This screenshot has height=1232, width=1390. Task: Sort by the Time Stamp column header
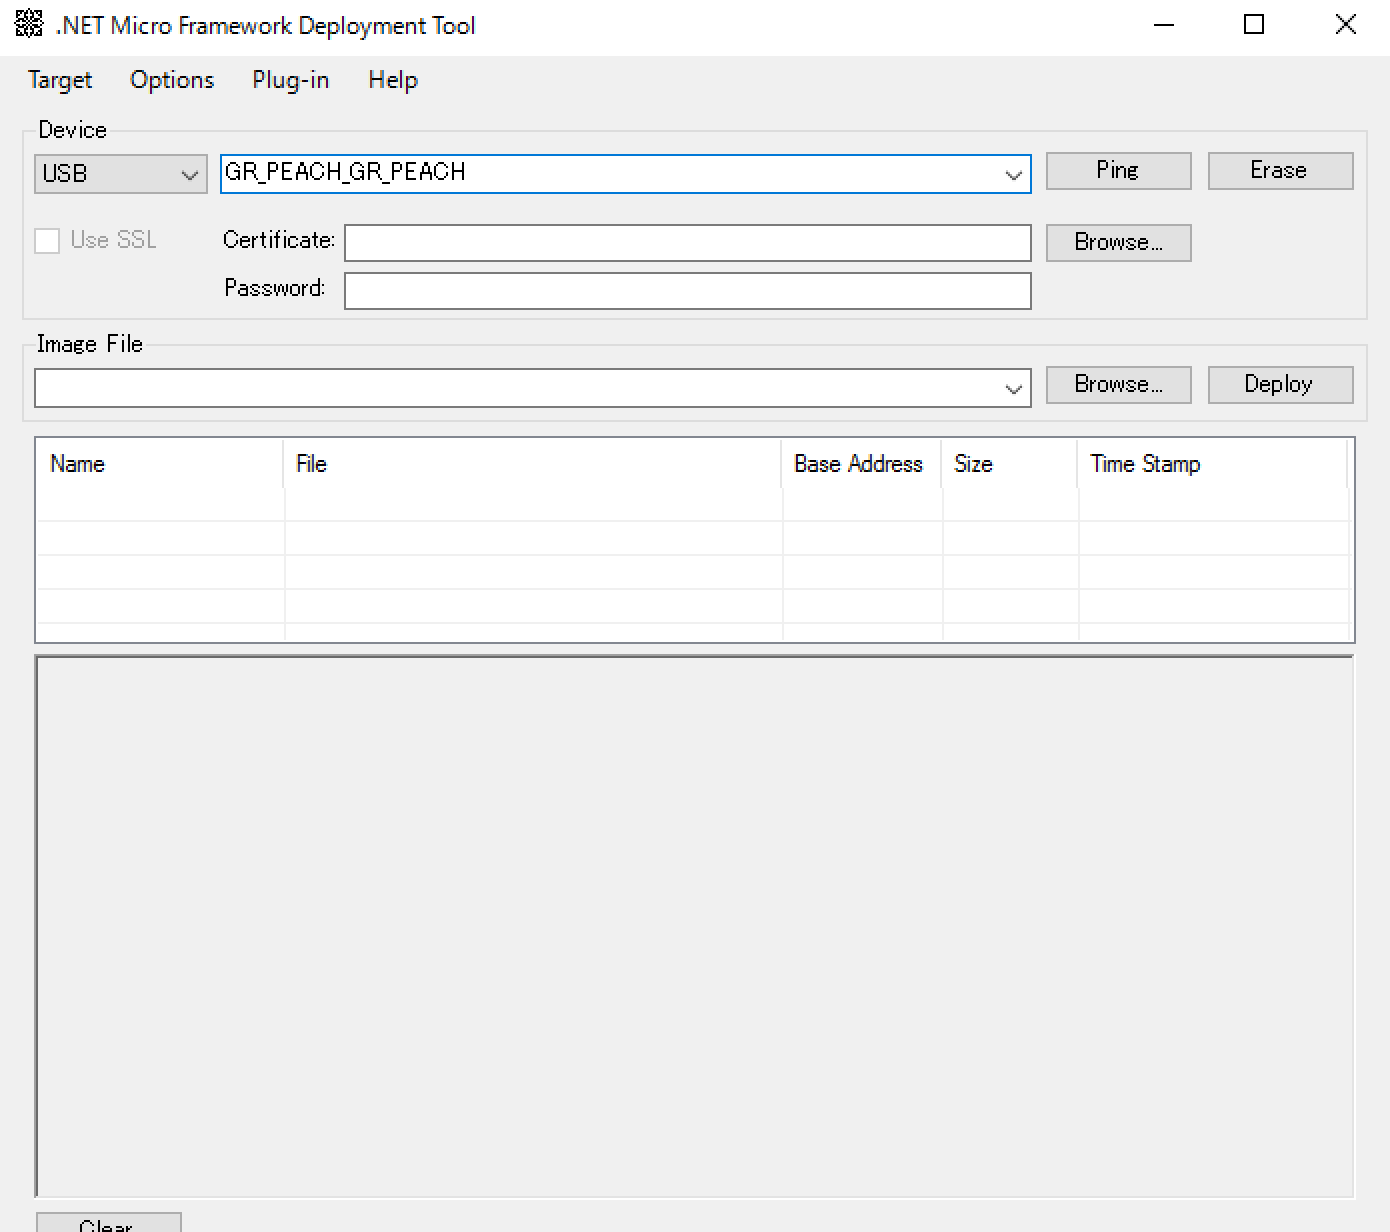(x=1212, y=464)
